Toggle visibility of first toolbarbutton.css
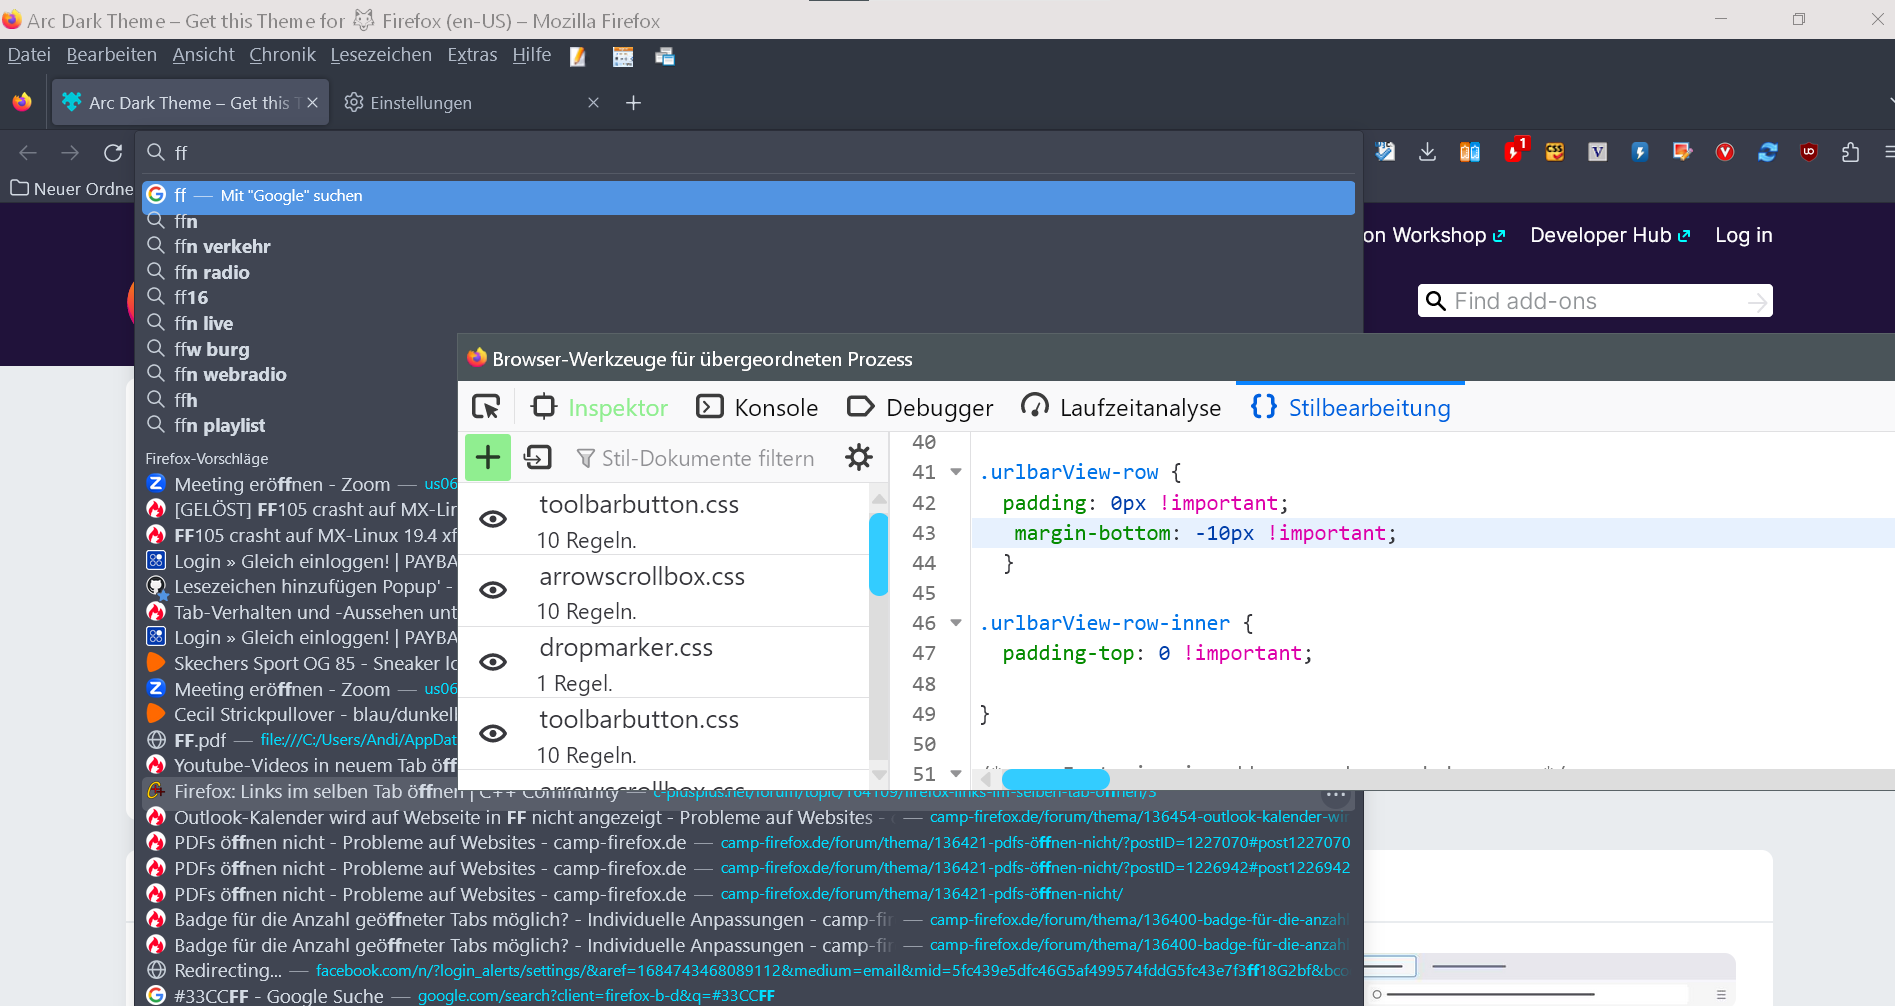The image size is (1895, 1006). point(493,519)
